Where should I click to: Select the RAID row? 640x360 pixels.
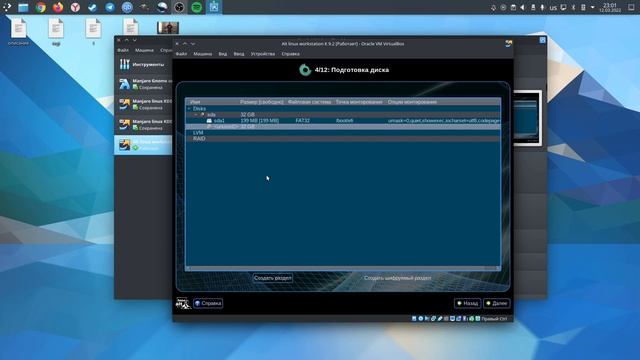343,139
